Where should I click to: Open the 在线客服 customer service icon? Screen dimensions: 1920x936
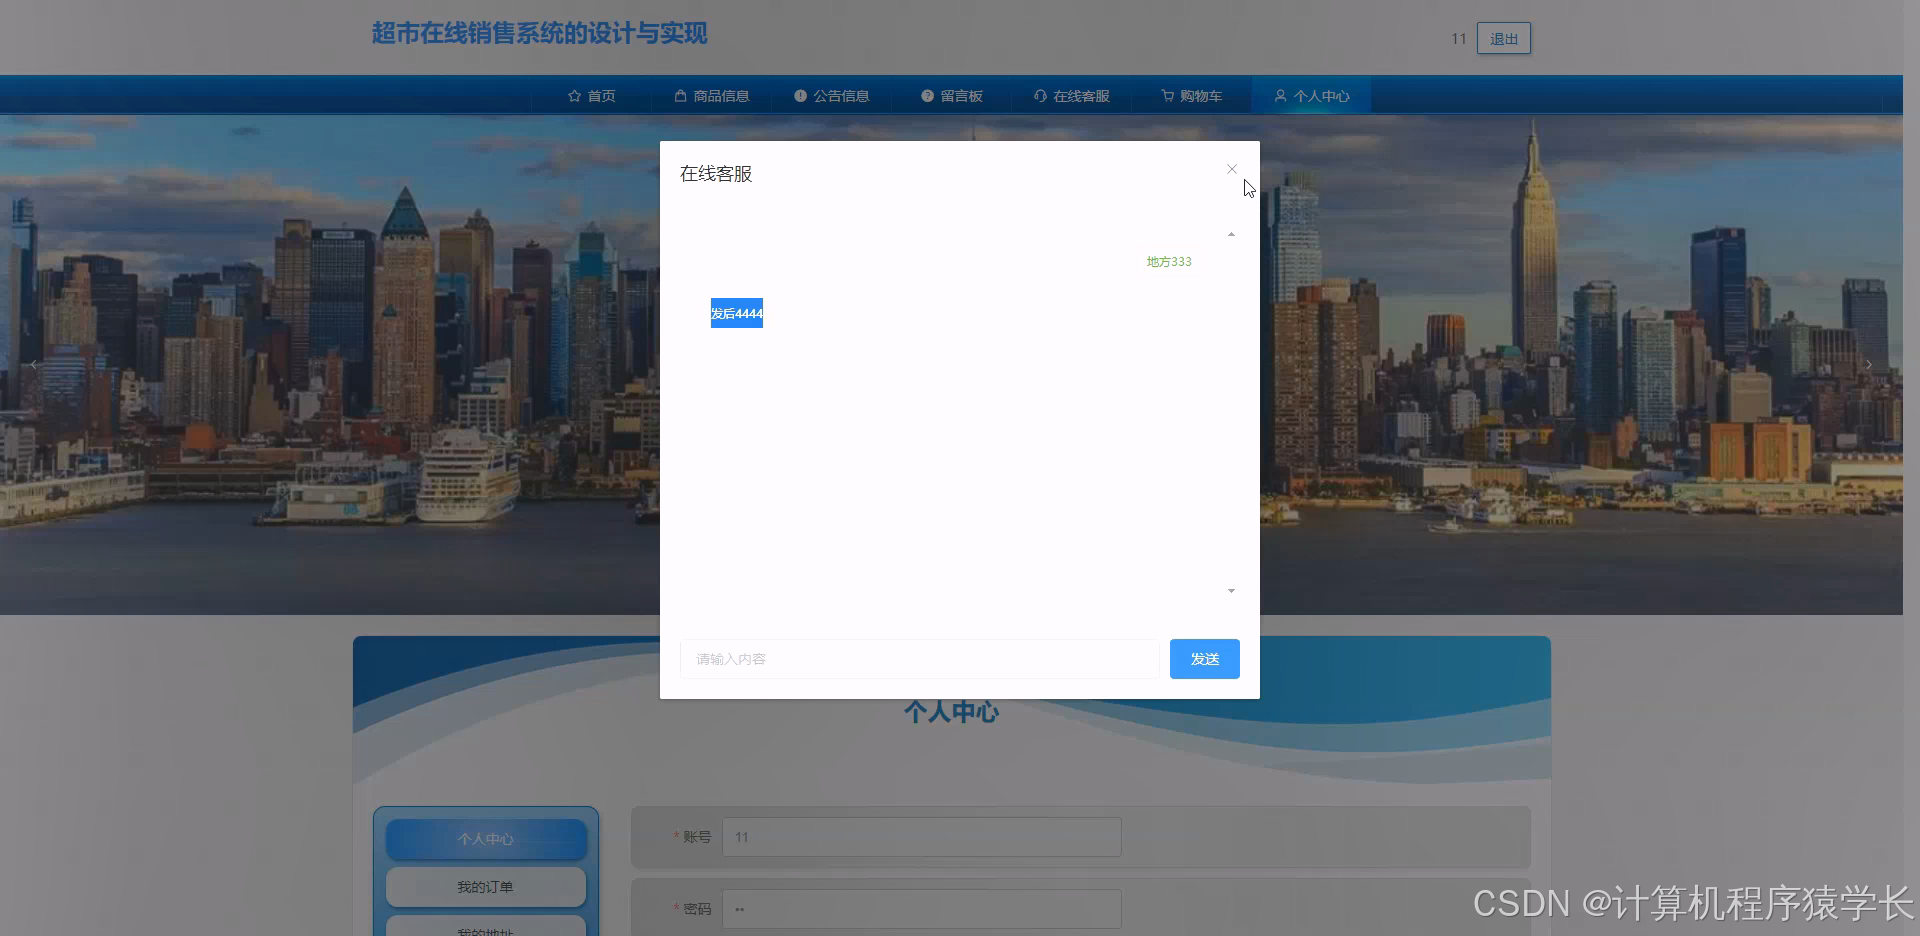1040,95
